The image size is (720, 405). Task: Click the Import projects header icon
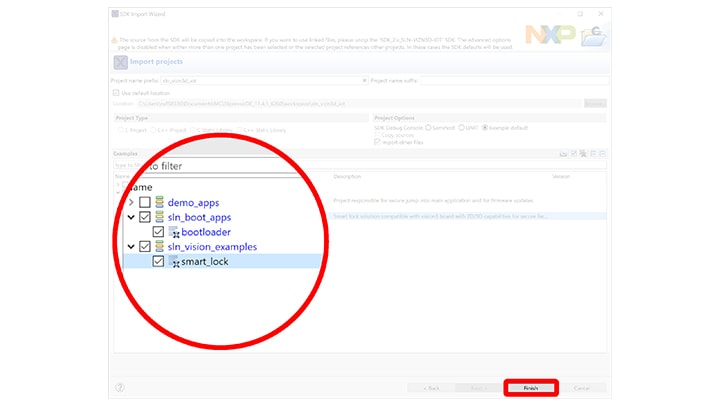pyautogui.click(x=122, y=62)
